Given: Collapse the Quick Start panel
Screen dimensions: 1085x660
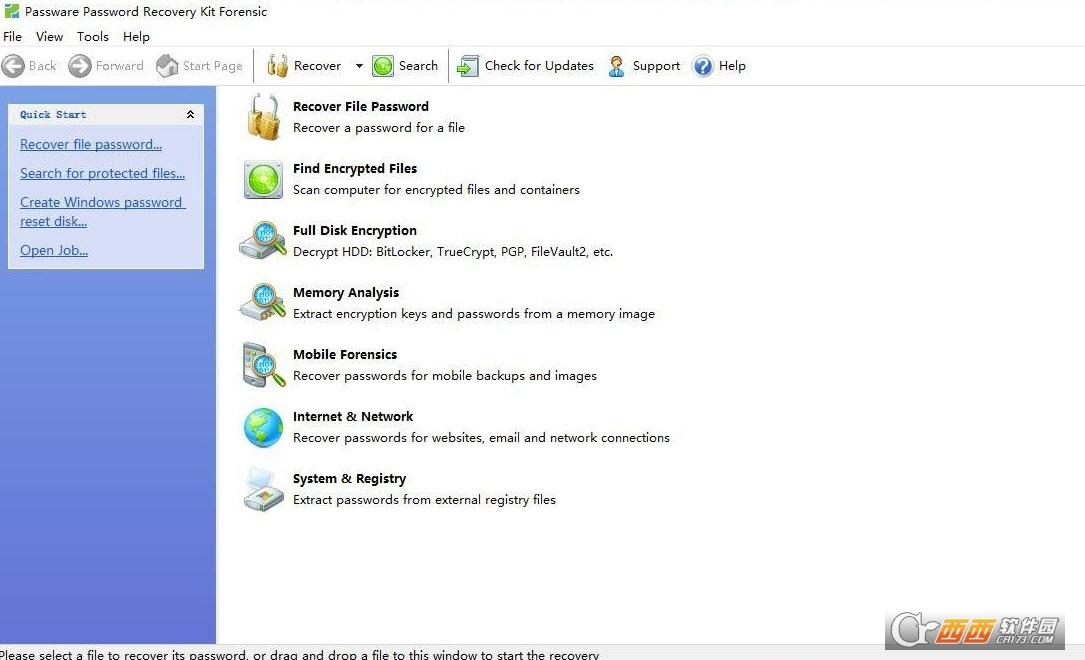Looking at the screenshot, I should pos(190,114).
